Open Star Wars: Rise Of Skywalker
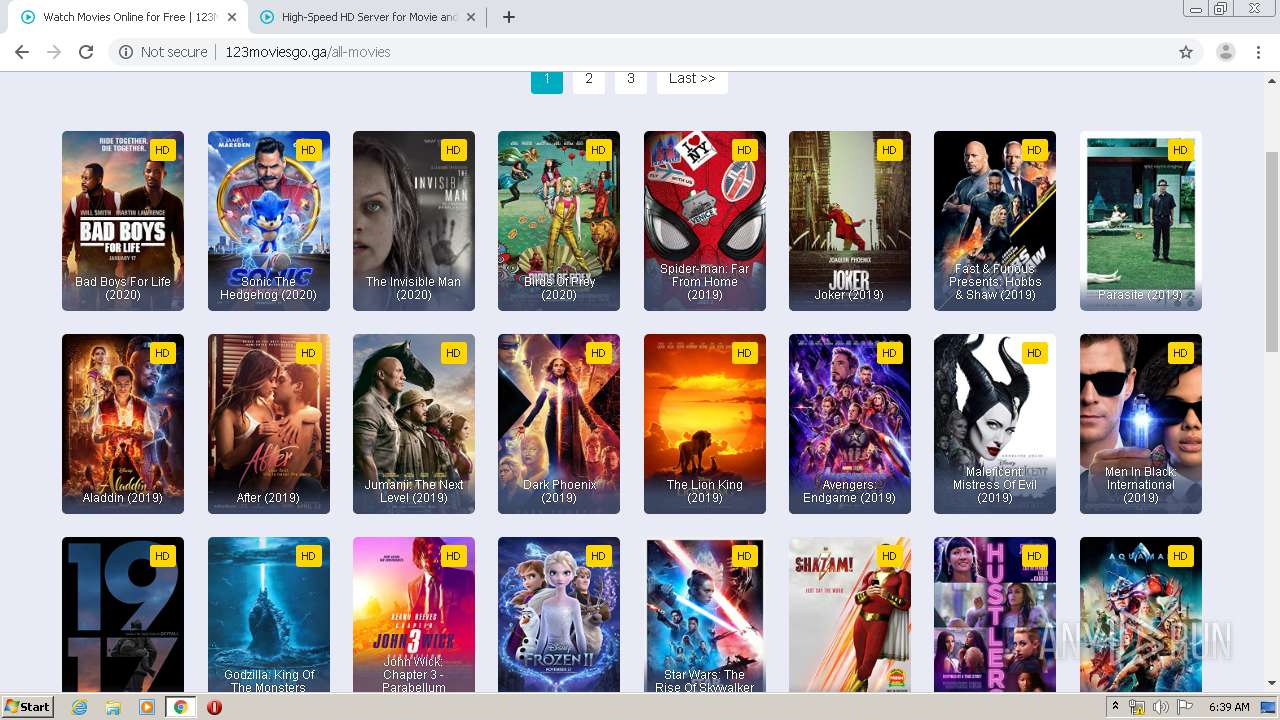1280x720 pixels. click(705, 615)
